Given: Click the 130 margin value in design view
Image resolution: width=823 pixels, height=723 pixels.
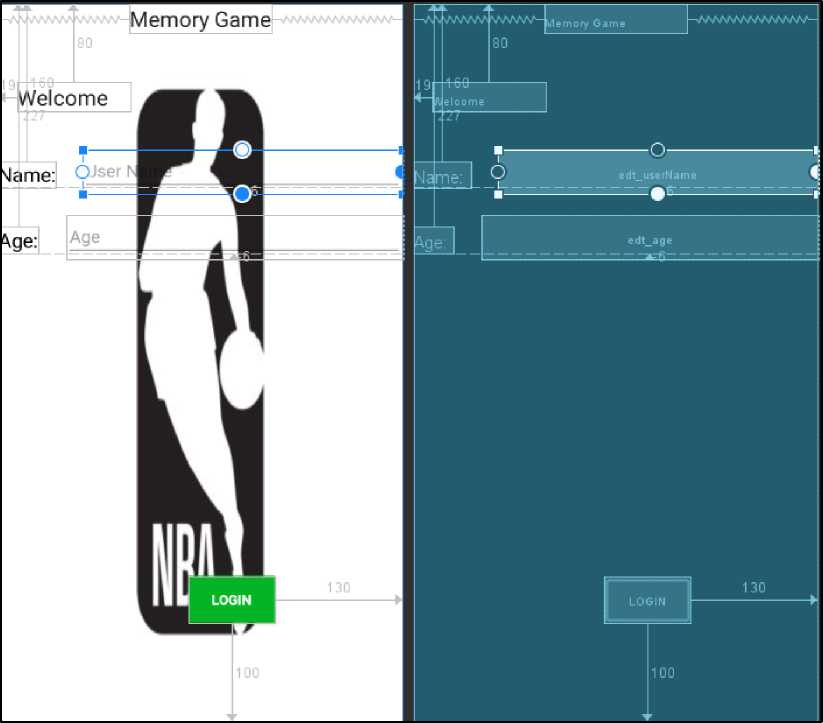Looking at the screenshot, I should pyautogui.click(x=339, y=587).
